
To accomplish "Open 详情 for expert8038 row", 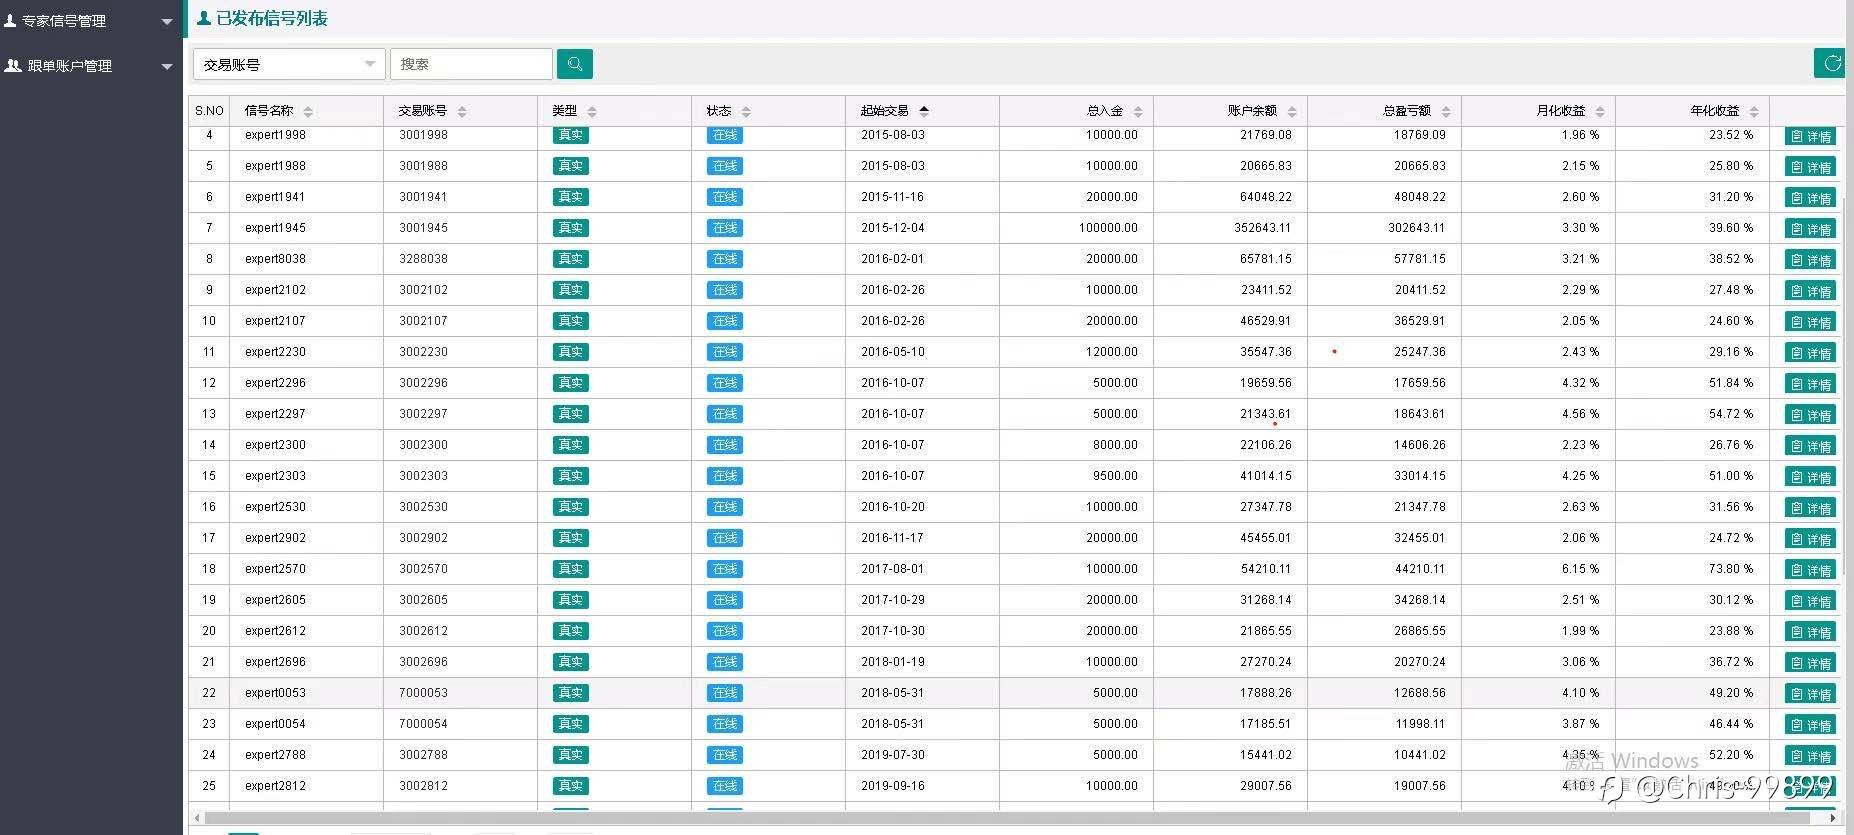I will [x=1810, y=260].
